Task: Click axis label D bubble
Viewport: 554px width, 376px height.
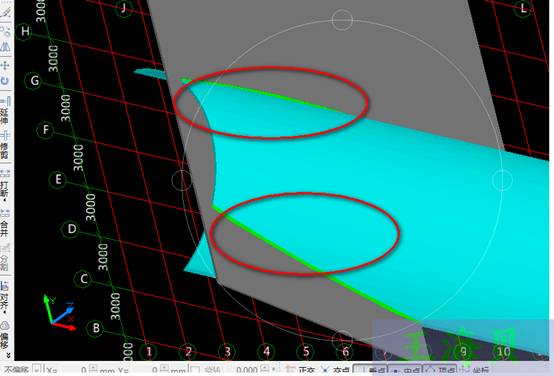Action: coord(71,229)
